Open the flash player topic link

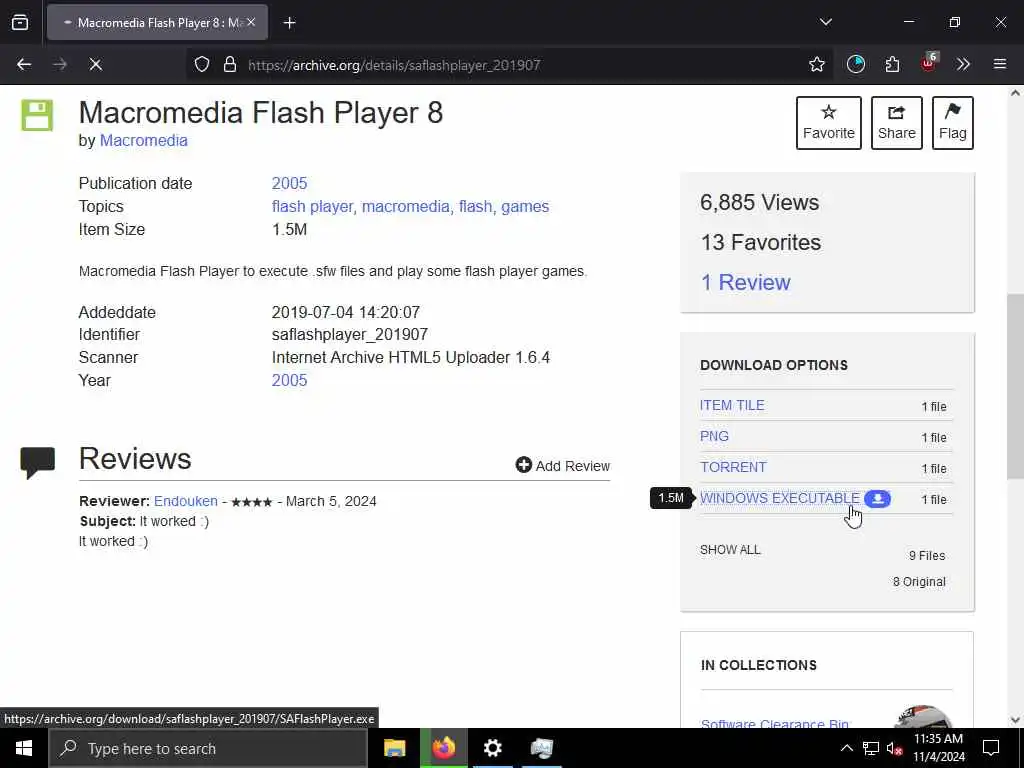click(313, 206)
